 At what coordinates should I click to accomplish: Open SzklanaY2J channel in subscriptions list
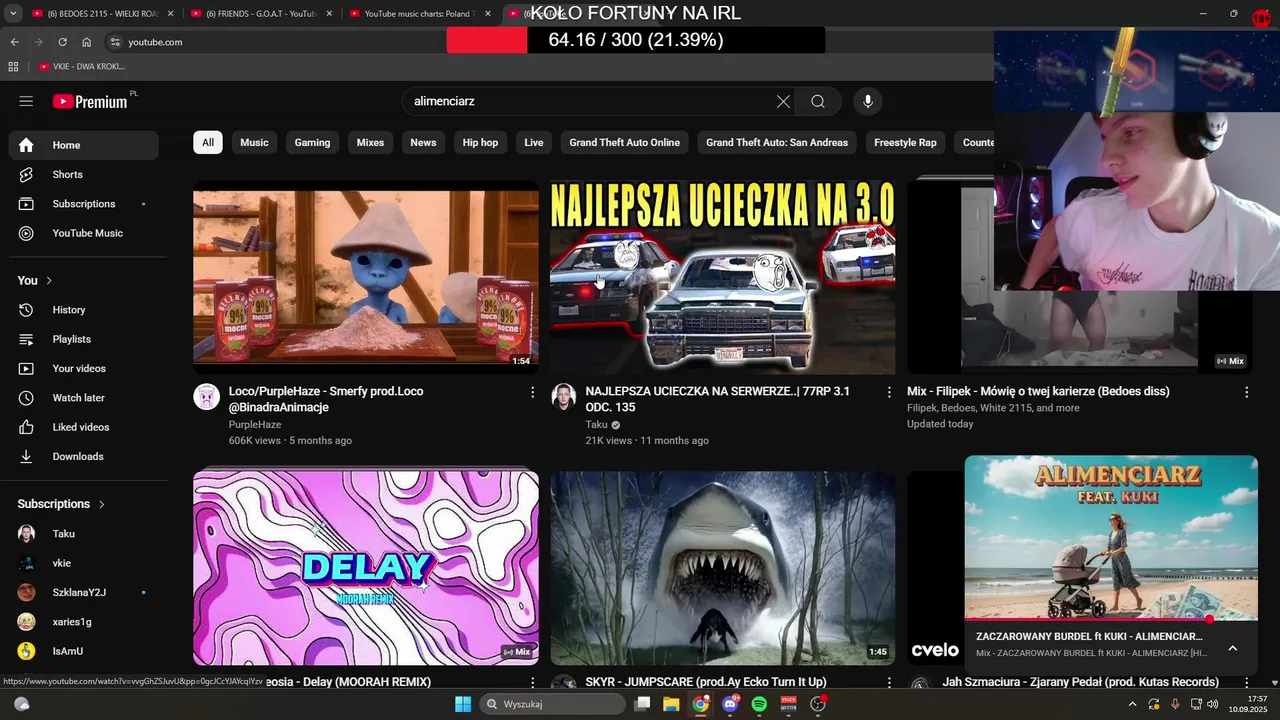click(x=84, y=592)
